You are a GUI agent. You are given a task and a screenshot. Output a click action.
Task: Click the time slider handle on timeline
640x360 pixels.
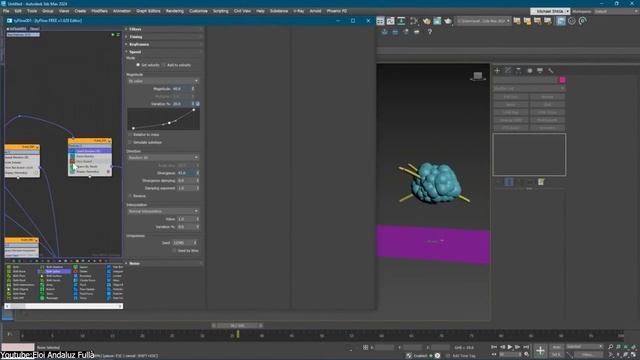click(x=237, y=325)
